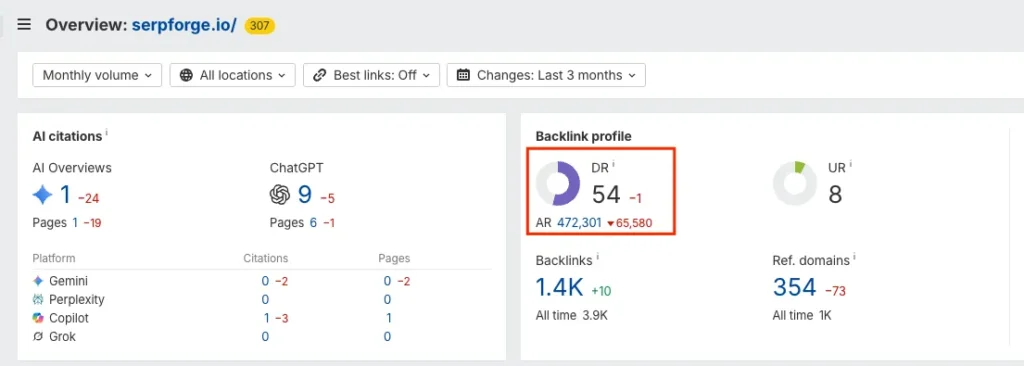Click Grok citations value 0
Screen dimensions: 1024x366
click(265, 337)
